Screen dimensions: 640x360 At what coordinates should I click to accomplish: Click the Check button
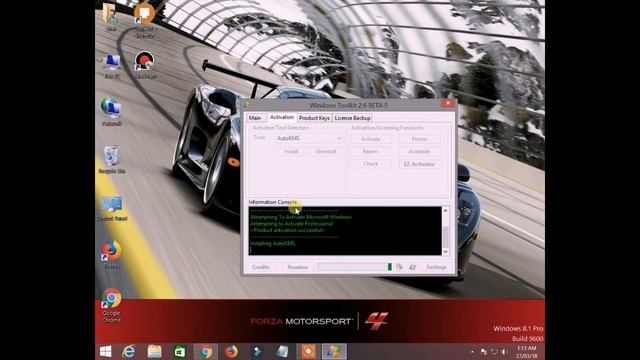point(371,164)
